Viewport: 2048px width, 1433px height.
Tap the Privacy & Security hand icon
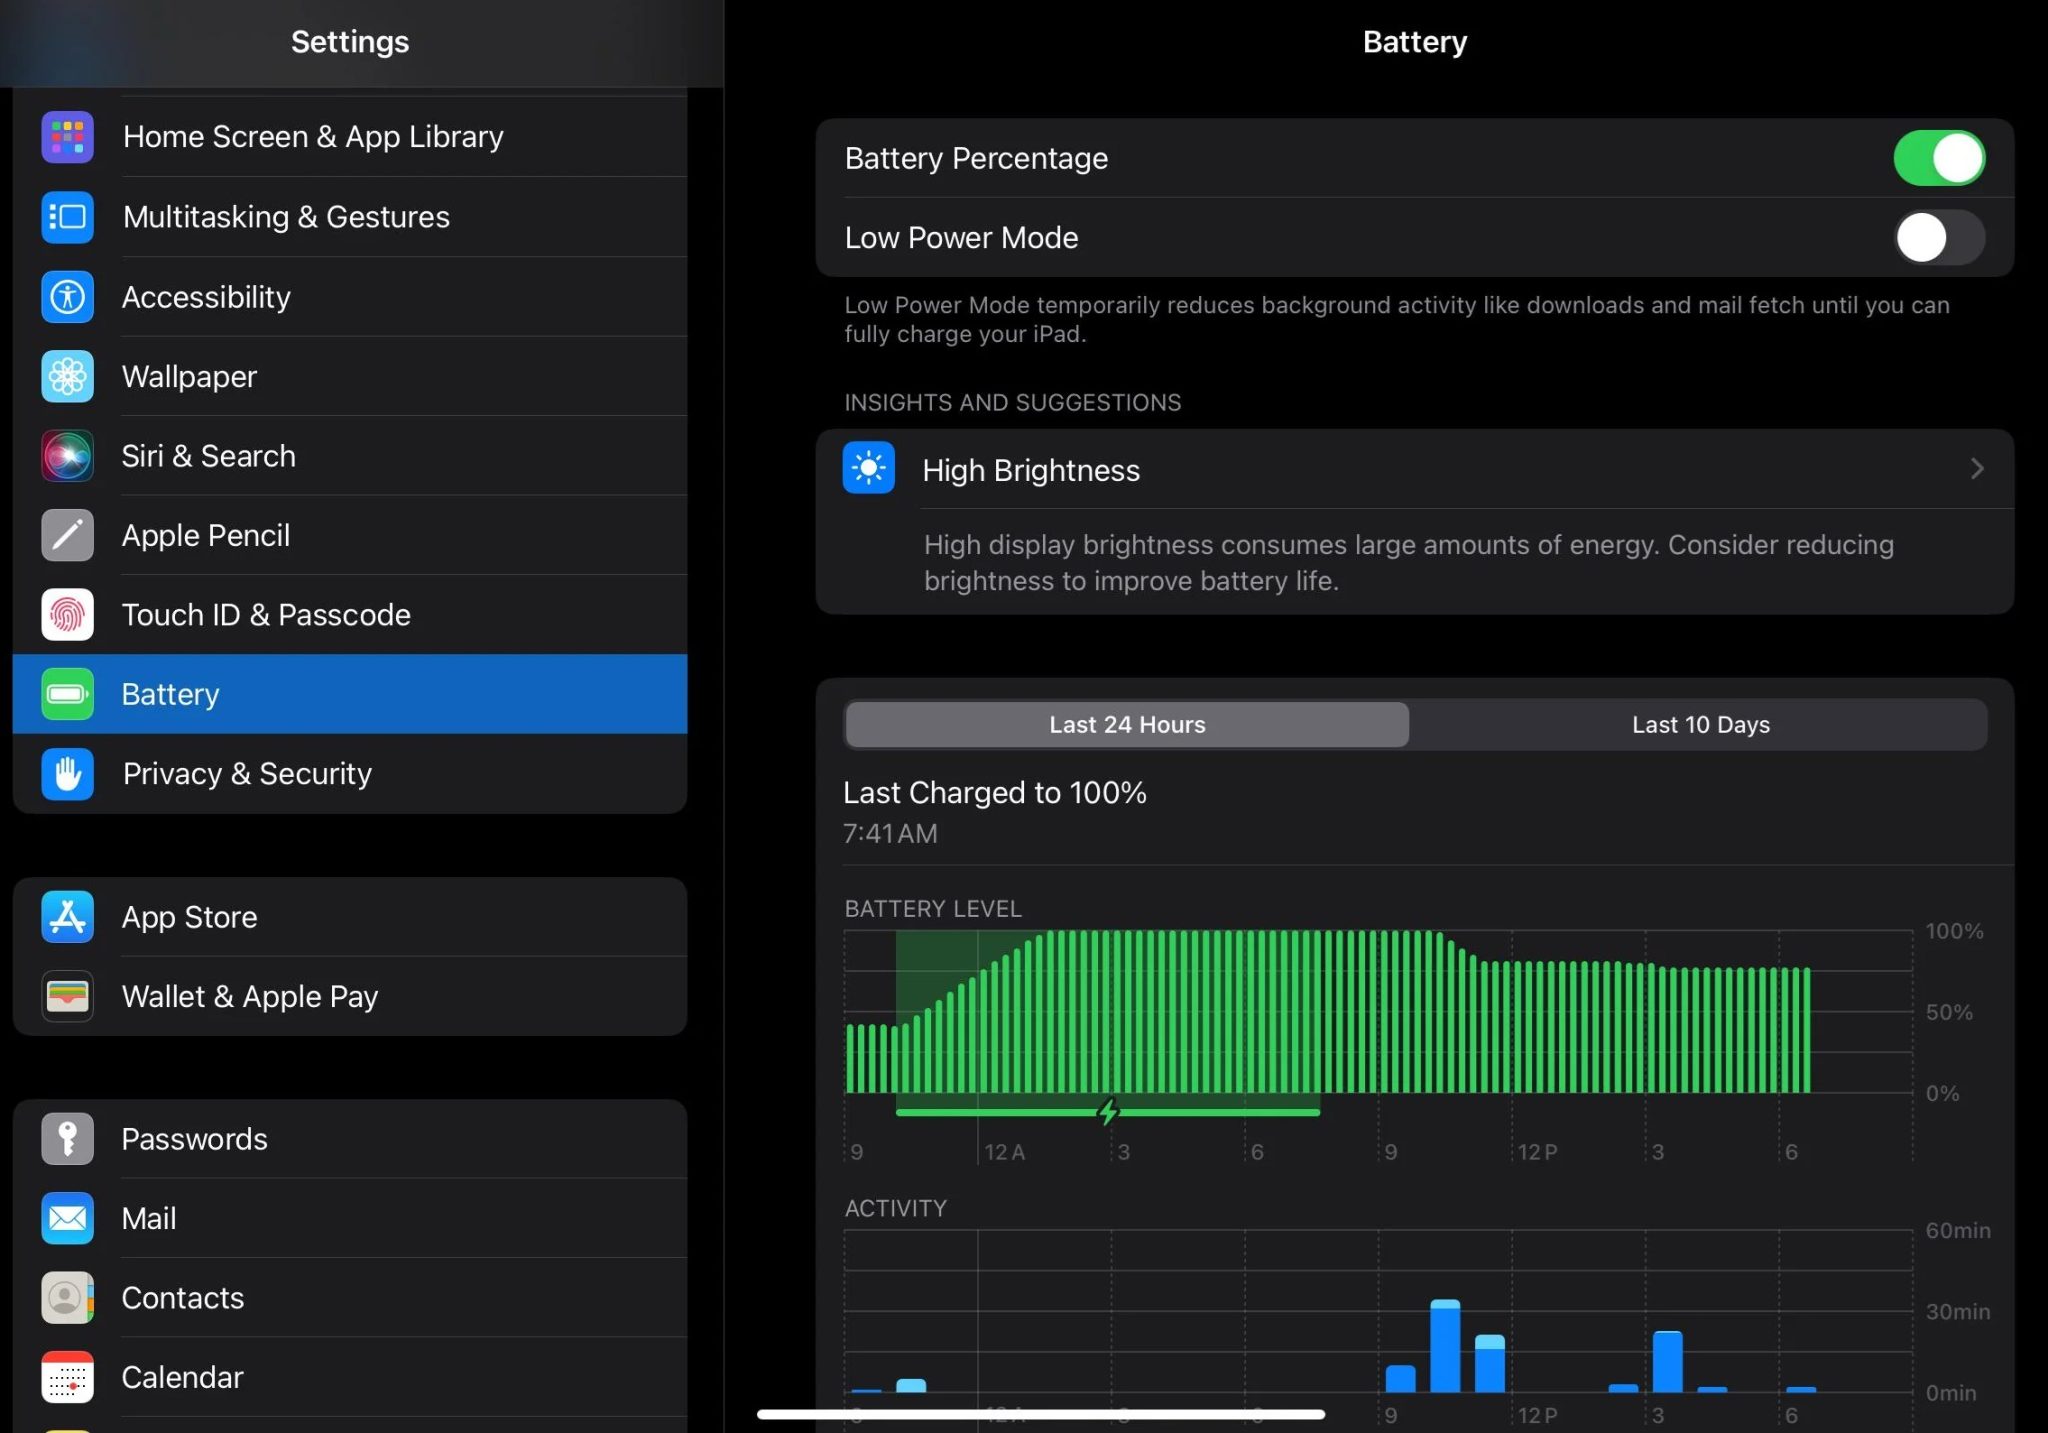point(67,774)
